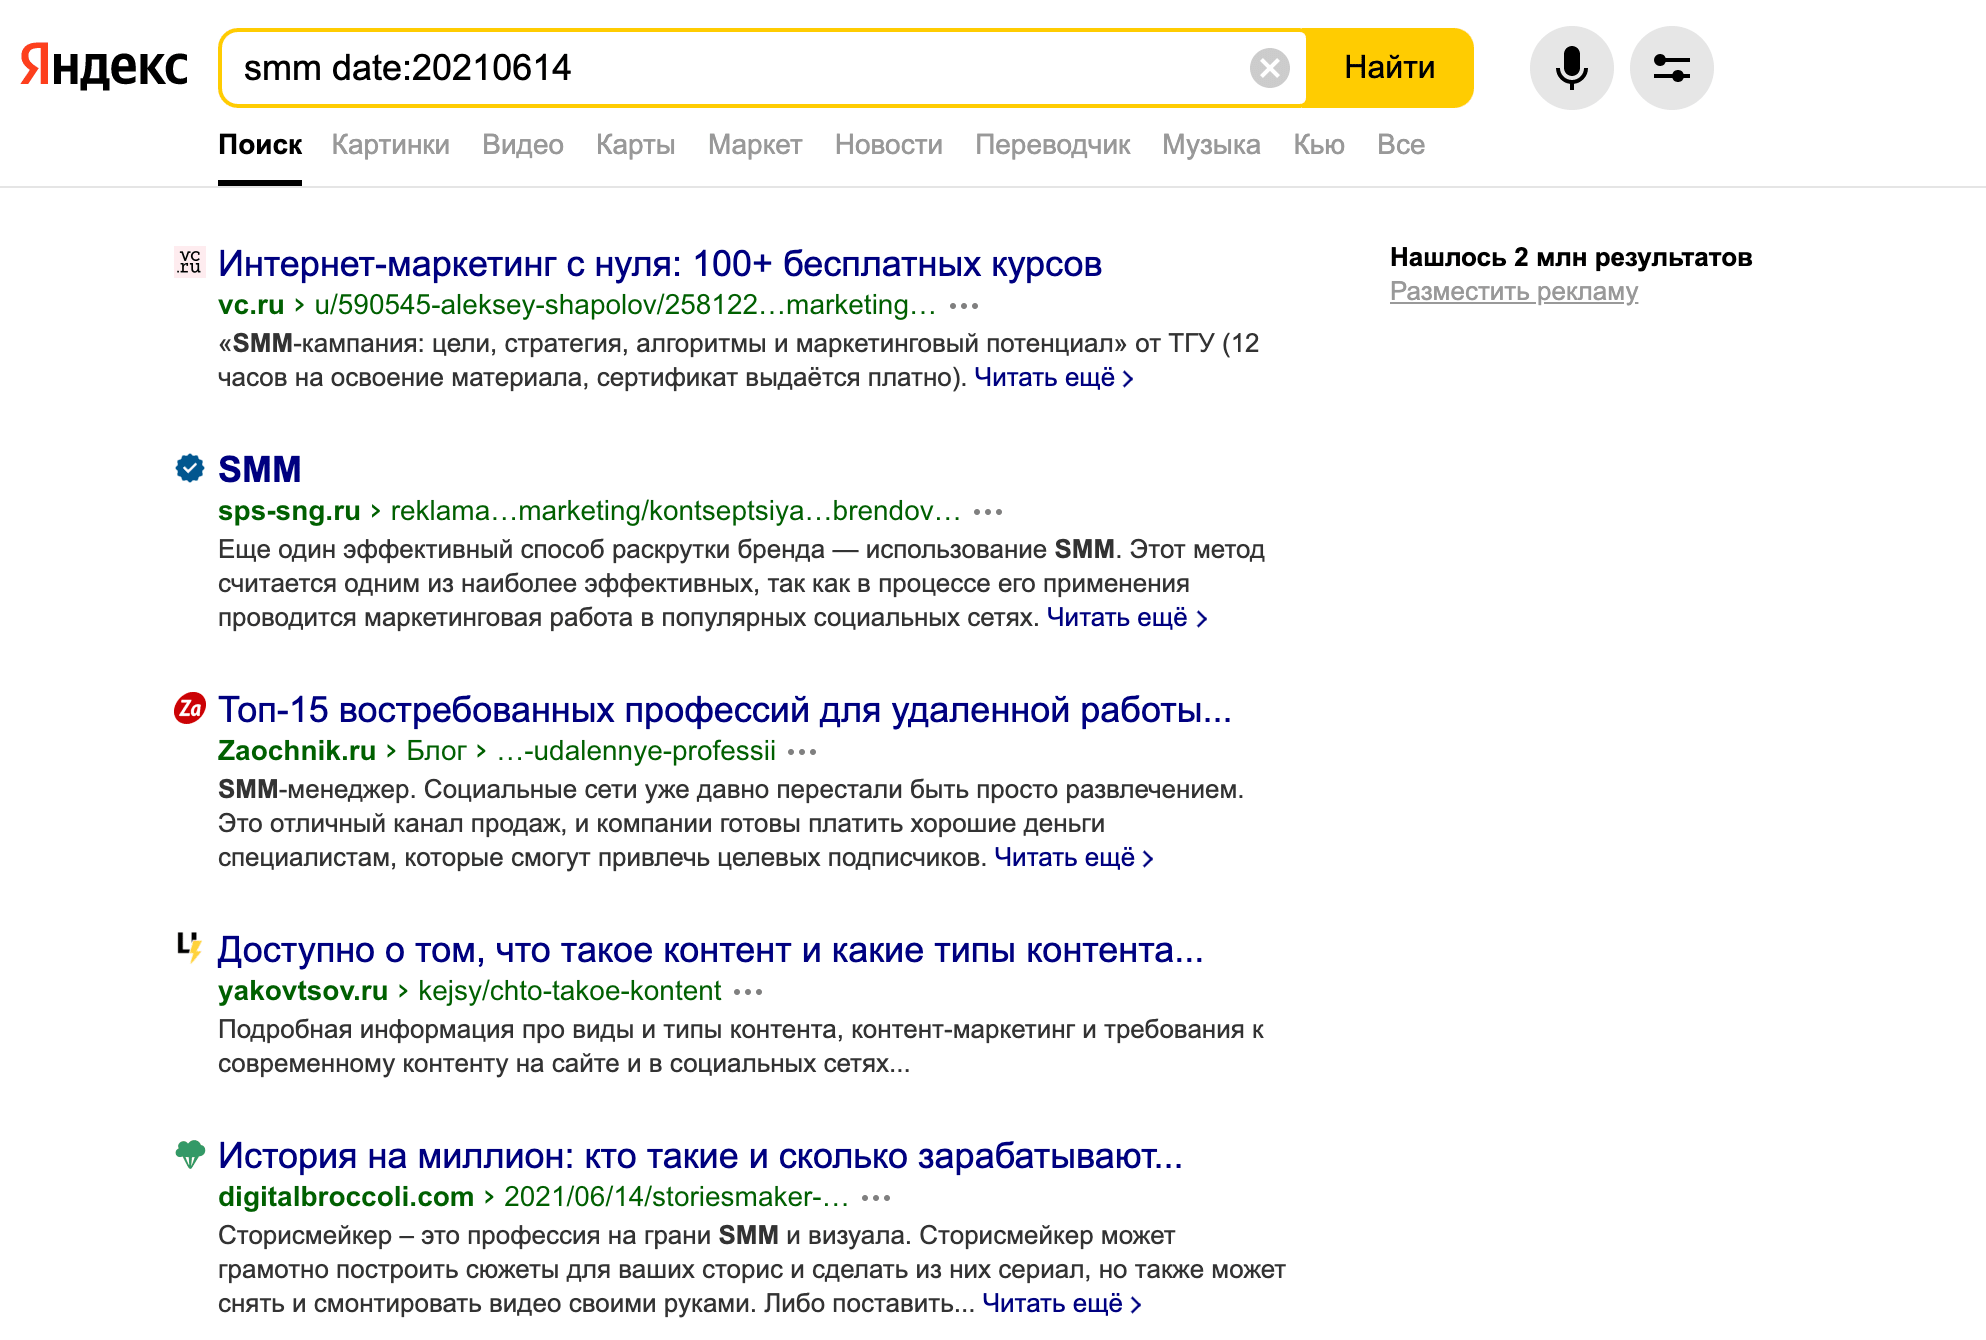This screenshot has height=1340, width=1986.
Task: Click the Zaochnik.ru domain link
Action: click(x=297, y=751)
